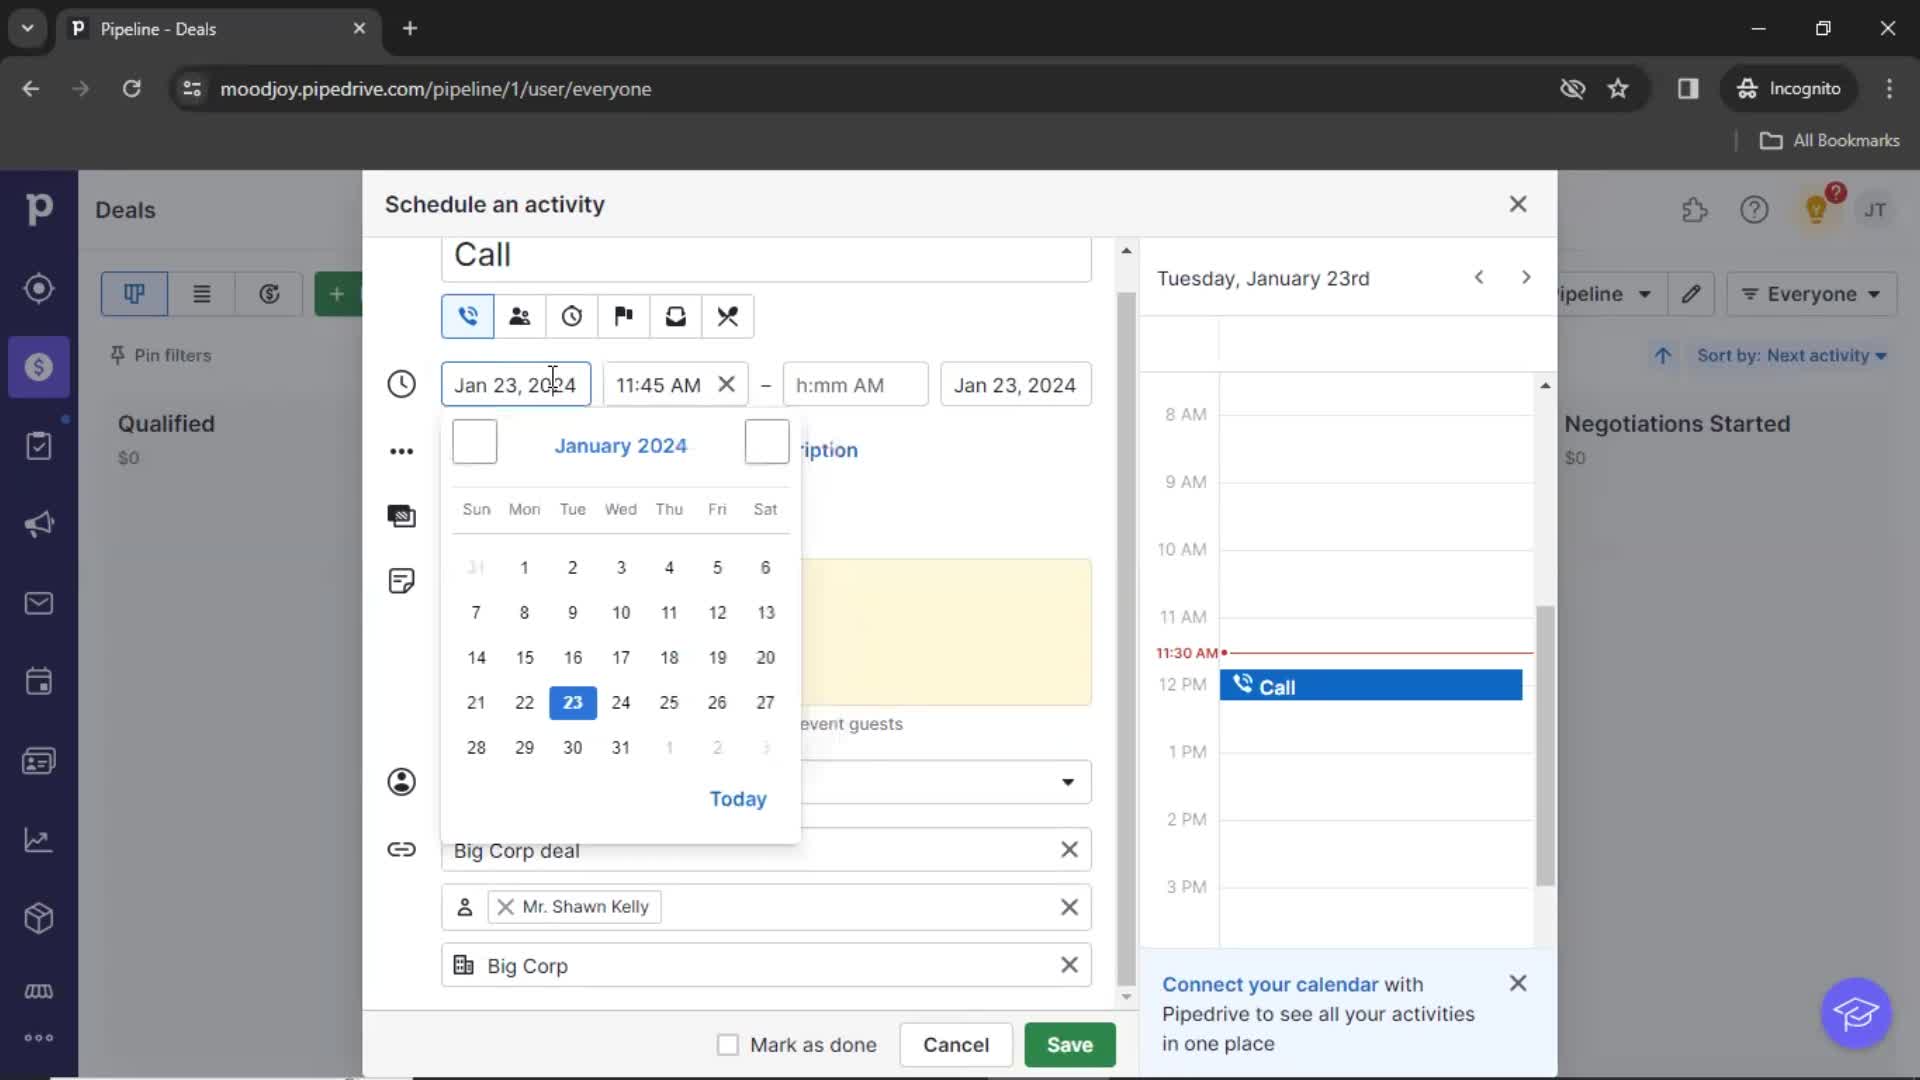
Task: Click the inbox/email activity icon
Action: [x=676, y=315]
